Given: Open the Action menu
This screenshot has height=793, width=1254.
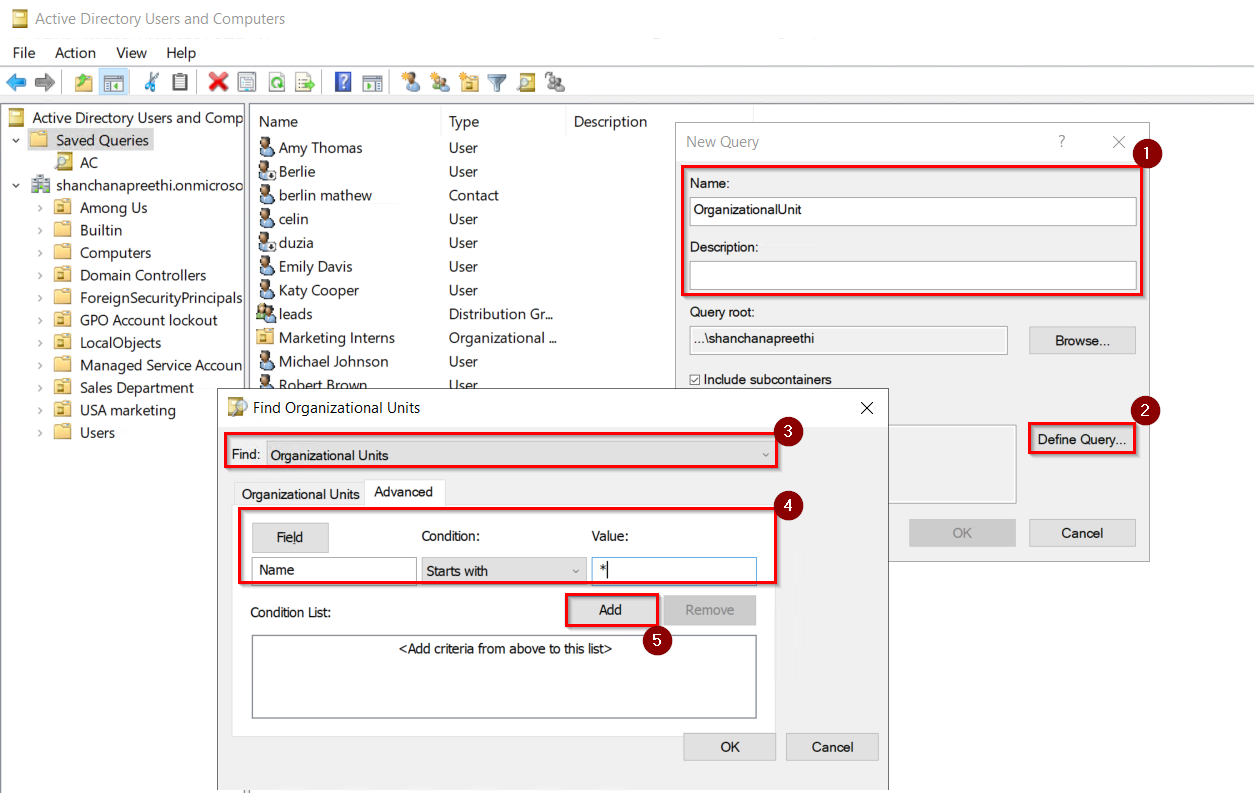Looking at the screenshot, I should tap(75, 53).
